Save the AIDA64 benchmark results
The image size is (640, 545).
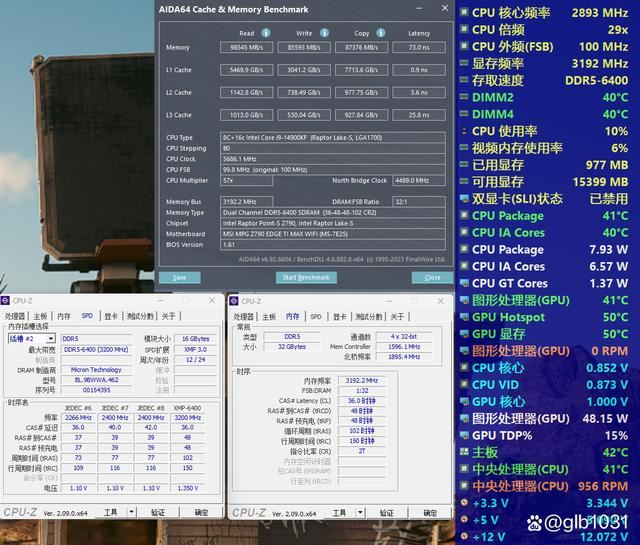click(179, 277)
